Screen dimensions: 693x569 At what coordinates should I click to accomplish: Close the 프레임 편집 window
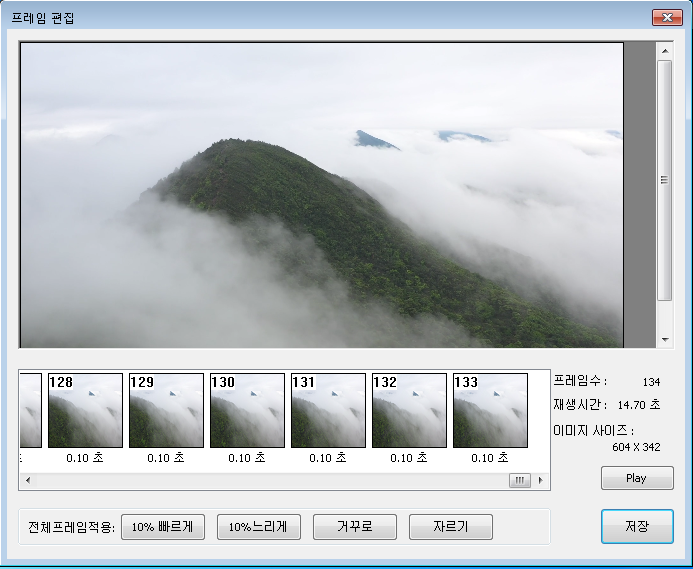667,18
